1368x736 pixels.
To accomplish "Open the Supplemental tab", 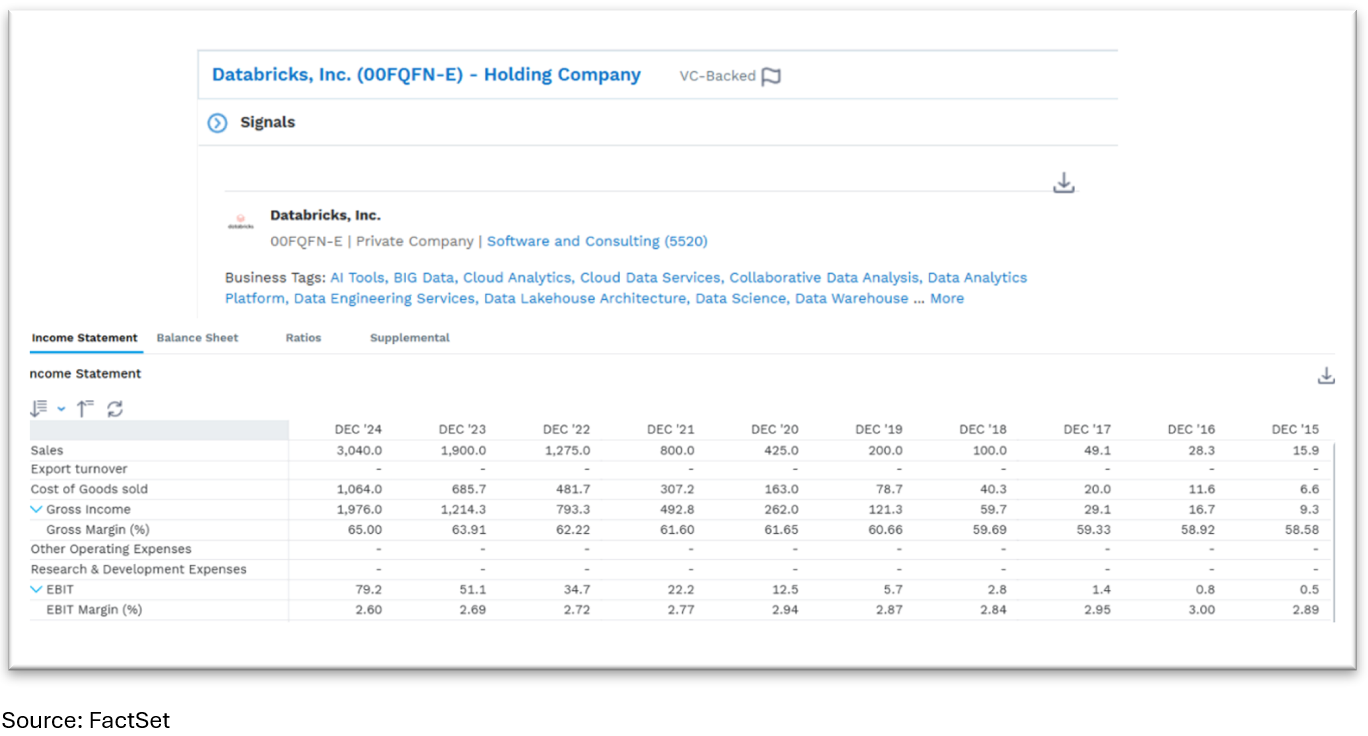I will tap(410, 338).
